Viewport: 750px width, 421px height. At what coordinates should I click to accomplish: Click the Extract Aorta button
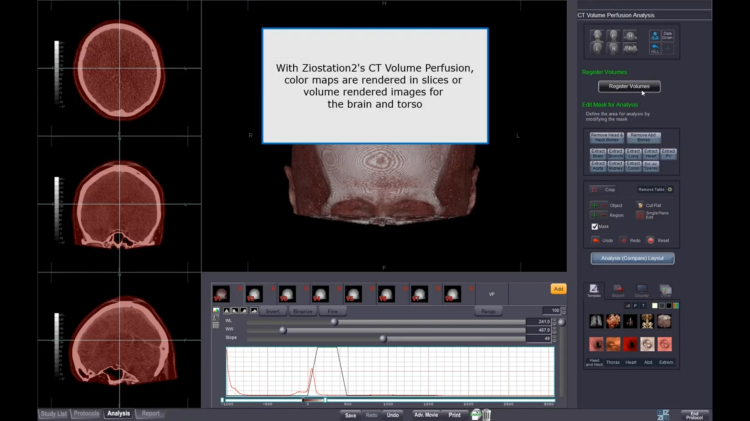pyautogui.click(x=598, y=166)
